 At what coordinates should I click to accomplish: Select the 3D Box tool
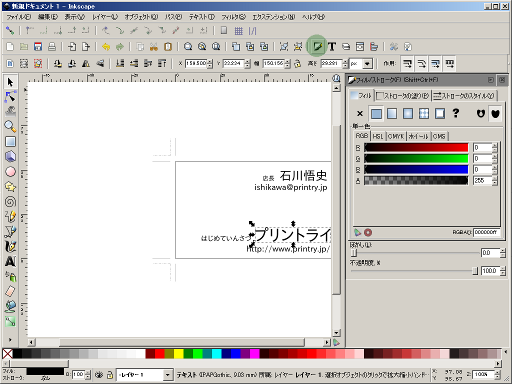click(x=10, y=156)
